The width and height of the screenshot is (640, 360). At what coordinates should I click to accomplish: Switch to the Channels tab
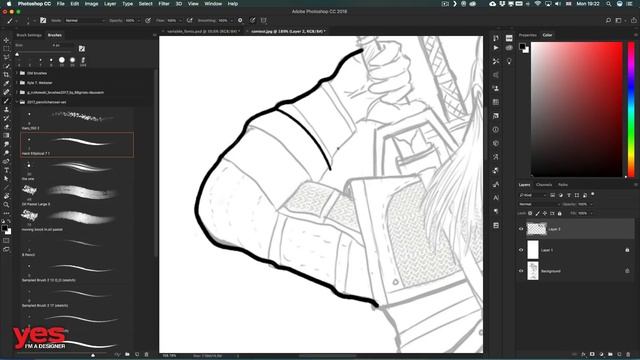pos(544,185)
